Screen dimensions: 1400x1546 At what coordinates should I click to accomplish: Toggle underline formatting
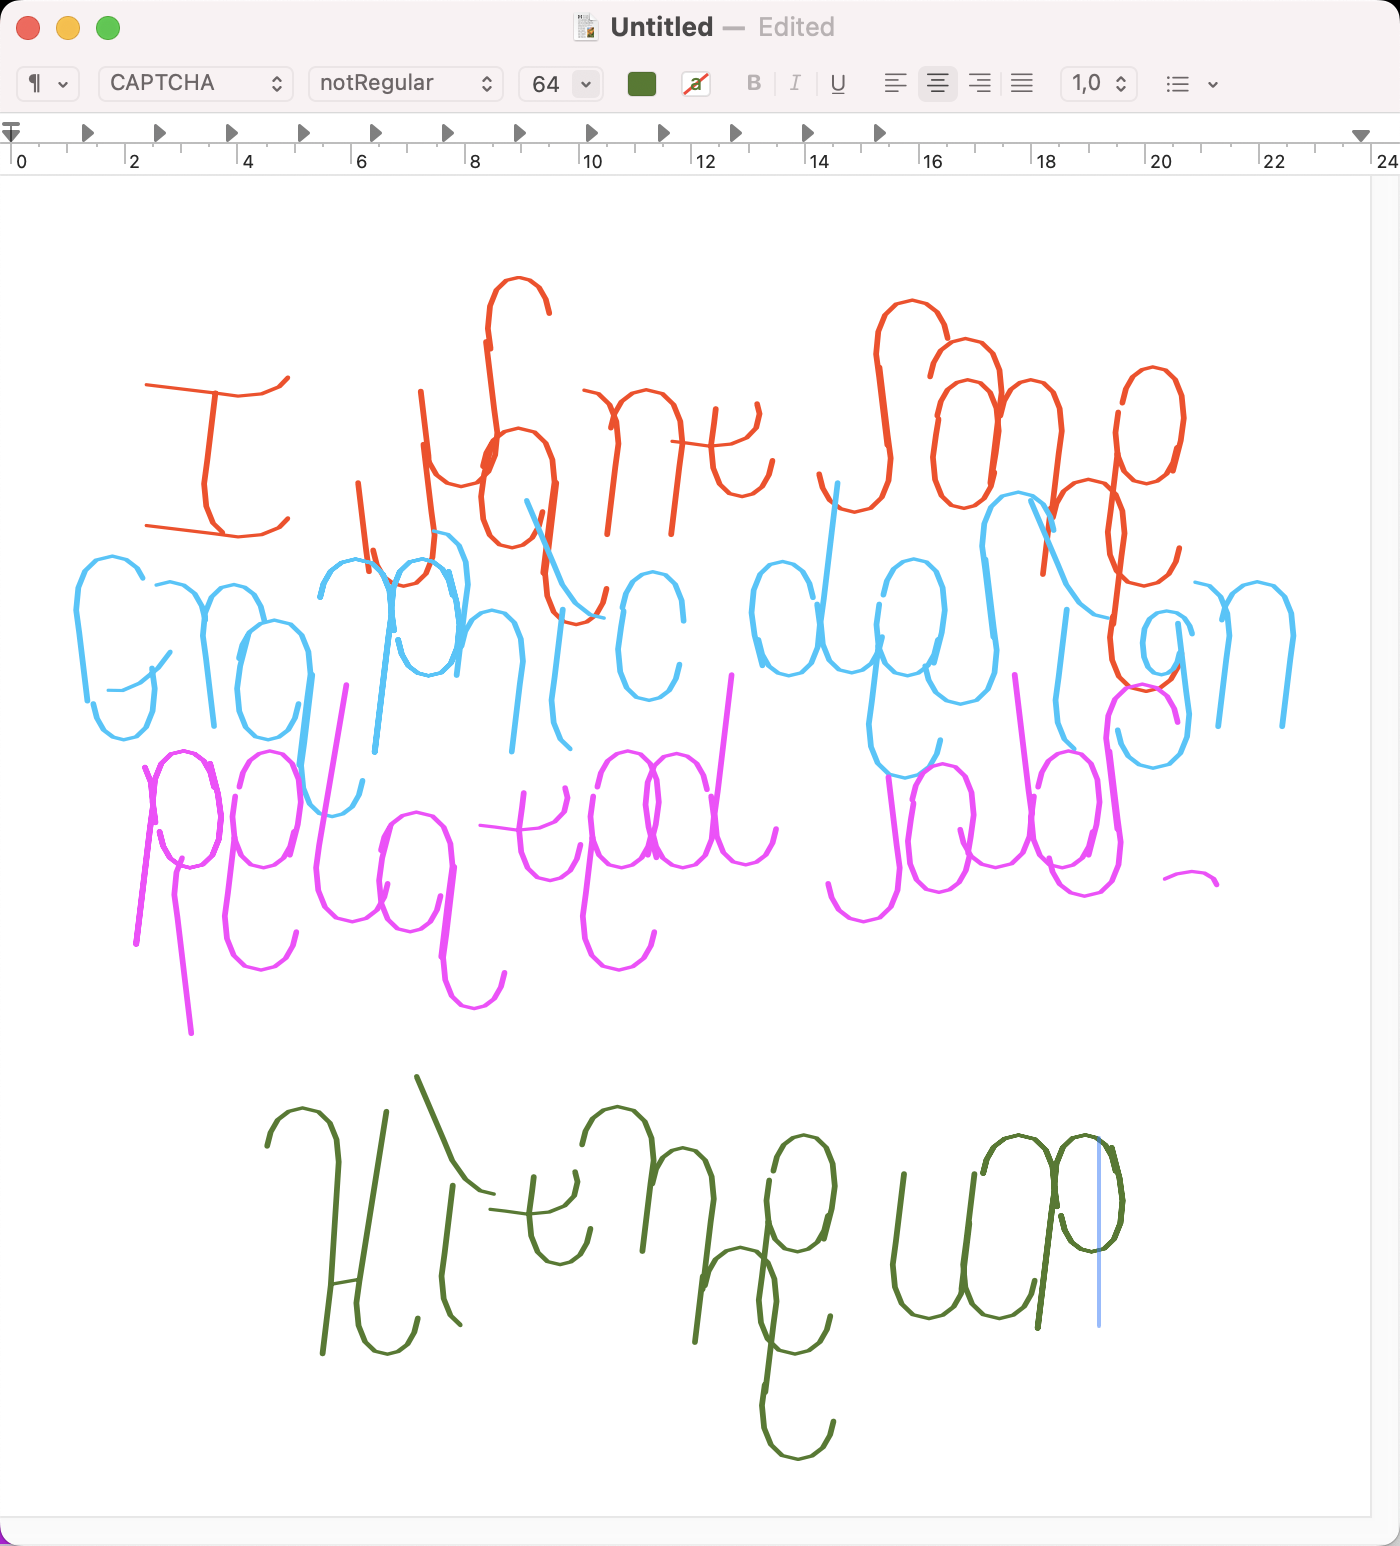pyautogui.click(x=838, y=84)
